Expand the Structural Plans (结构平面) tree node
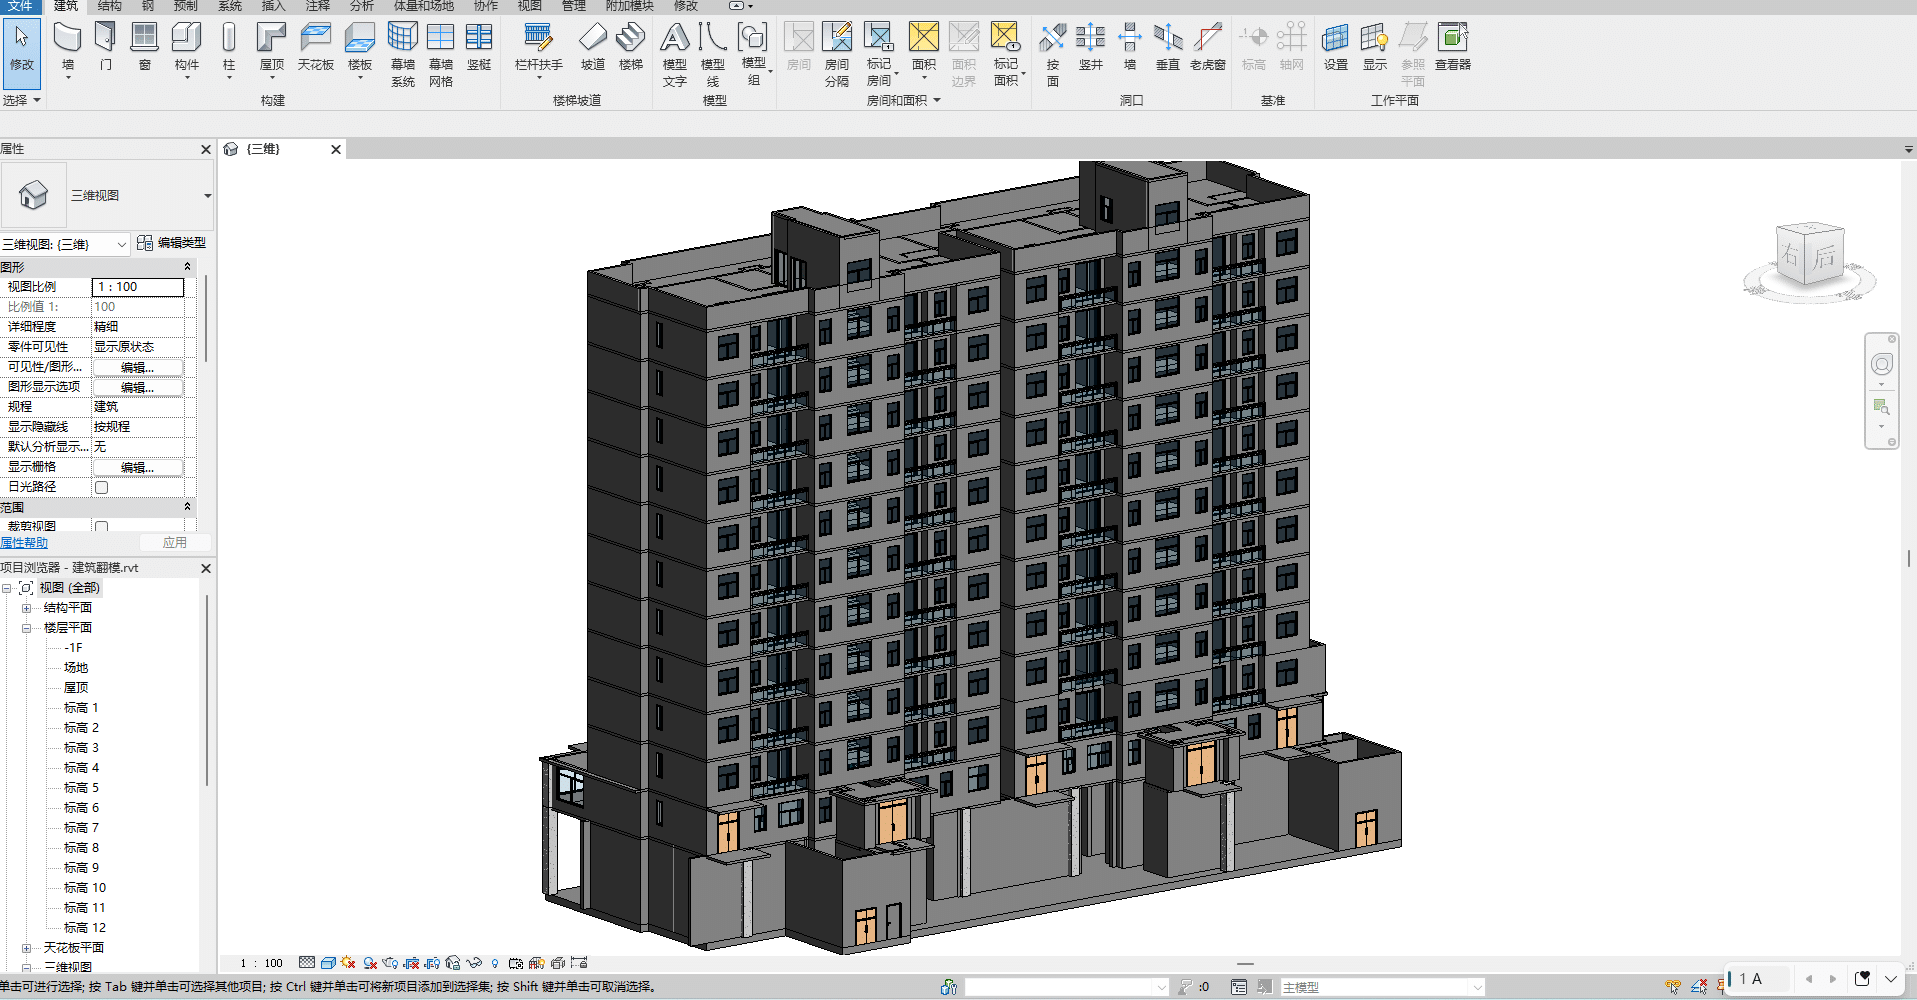The width and height of the screenshot is (1917, 1000). pyautogui.click(x=27, y=608)
